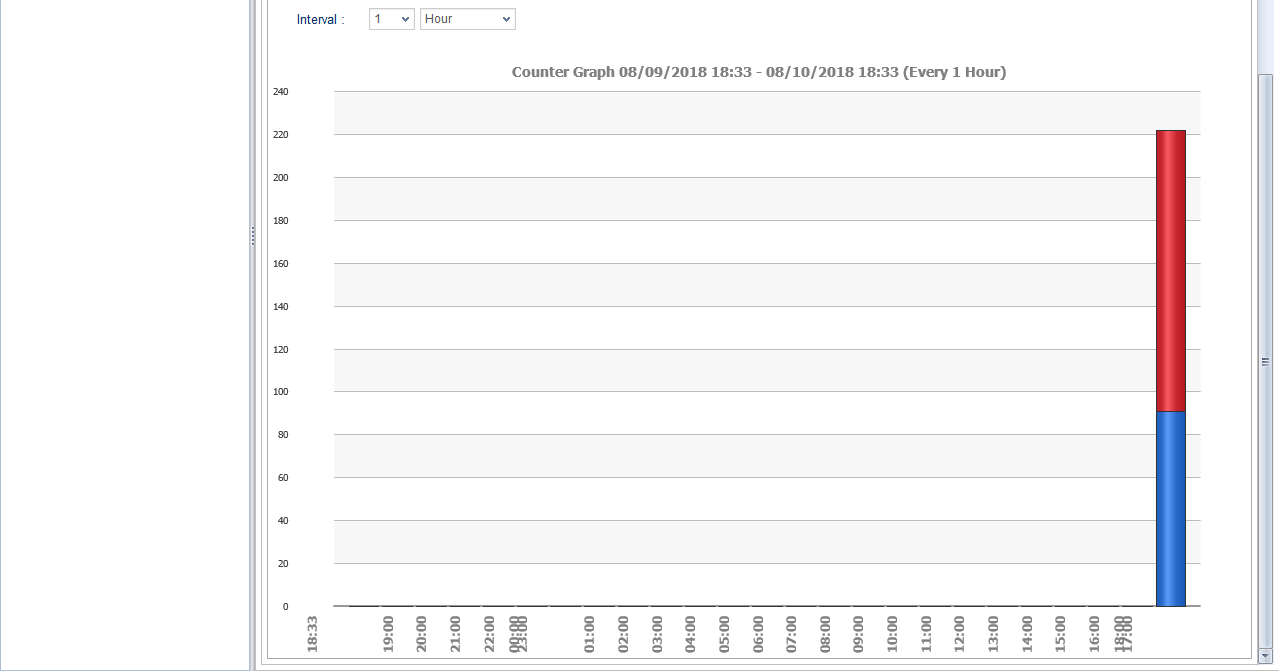Select the 19:00 x-axis time label

(388, 634)
